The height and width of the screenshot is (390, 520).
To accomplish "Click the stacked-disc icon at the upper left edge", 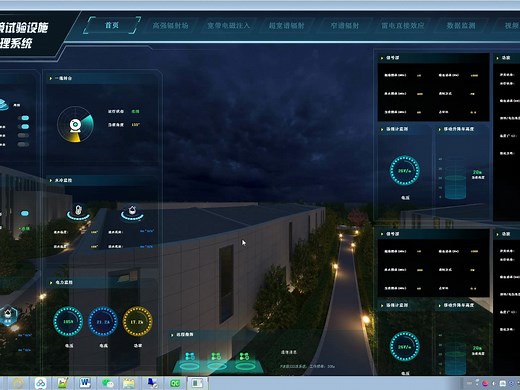I will click(3, 105).
